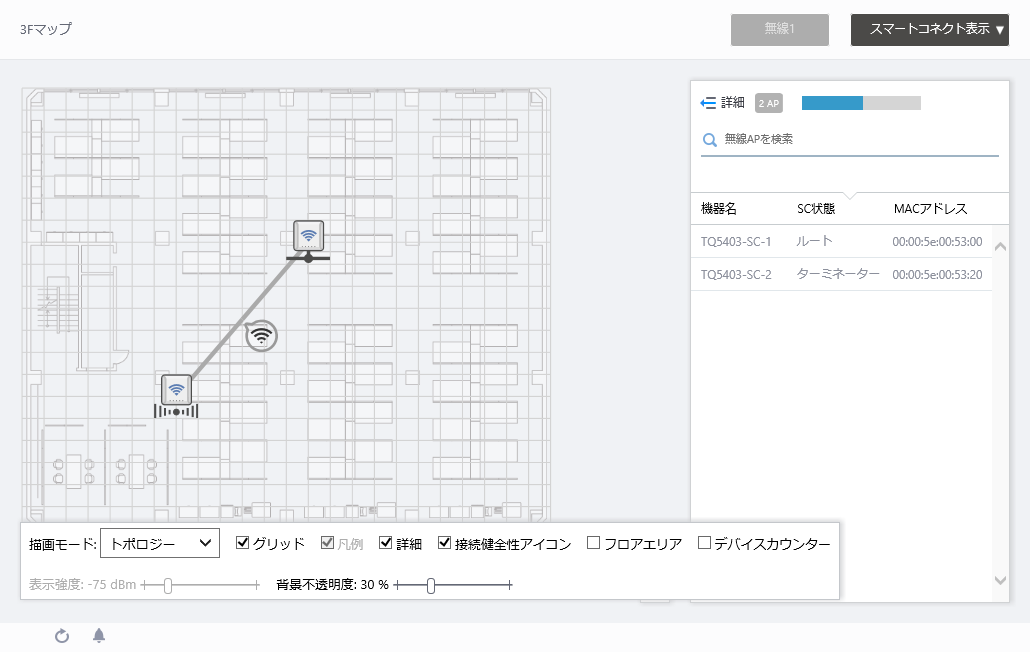Adjust the 表示強度 slider handle
Image resolution: width=1030 pixels, height=652 pixels.
[168, 585]
